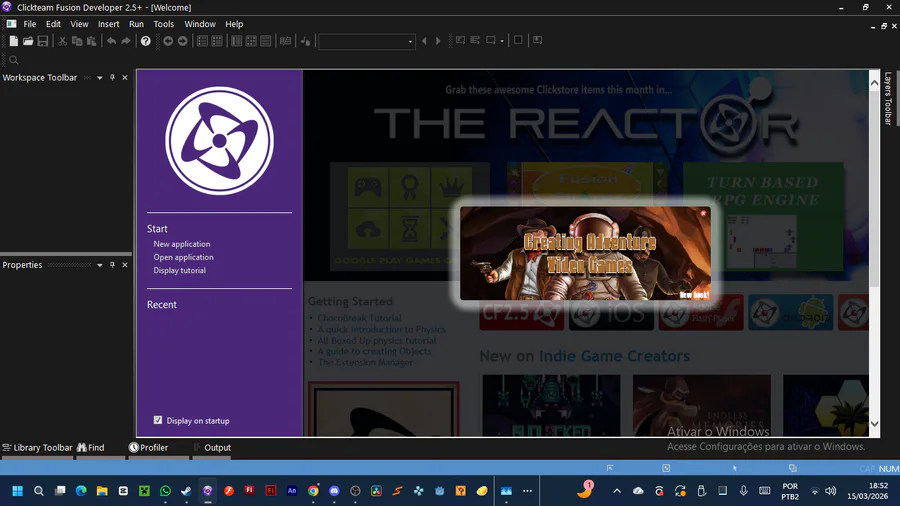The width and height of the screenshot is (900, 506).
Task: Click the Data Elements book icon
Action: pyautogui.click(x=285, y=41)
